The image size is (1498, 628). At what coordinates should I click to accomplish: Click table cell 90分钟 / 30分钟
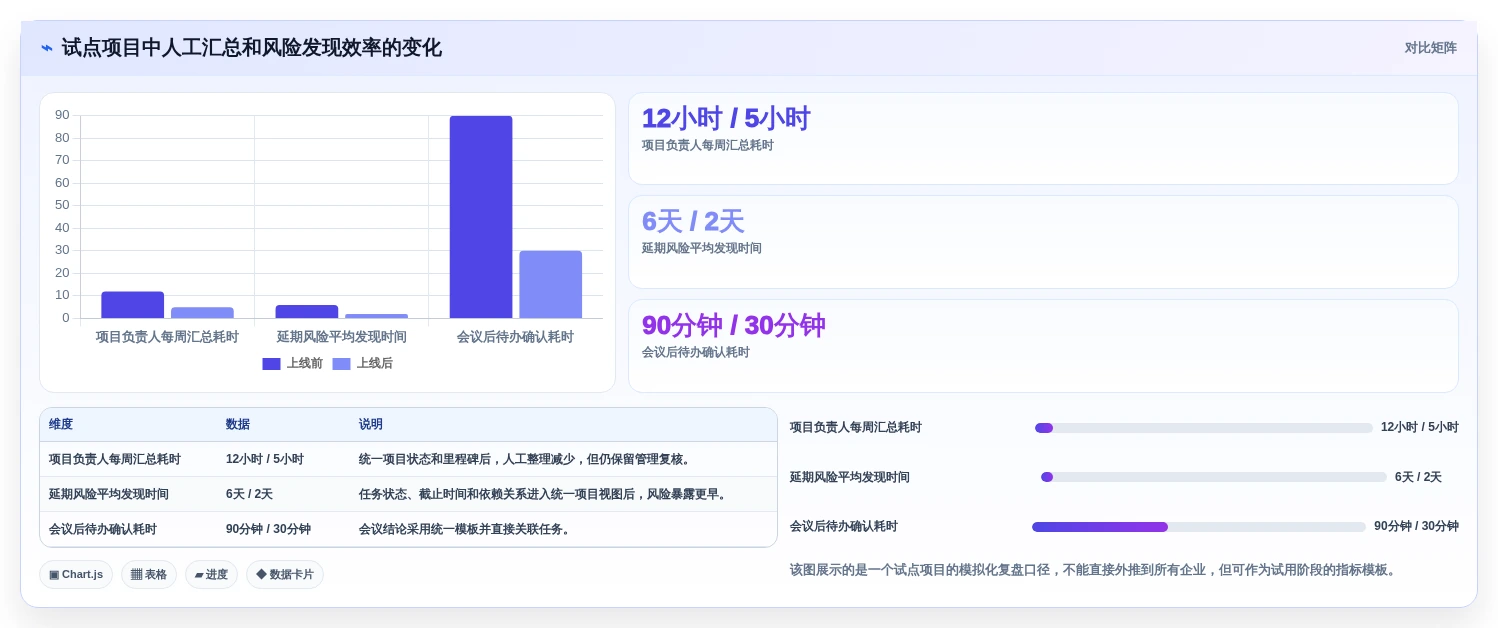[268, 530]
